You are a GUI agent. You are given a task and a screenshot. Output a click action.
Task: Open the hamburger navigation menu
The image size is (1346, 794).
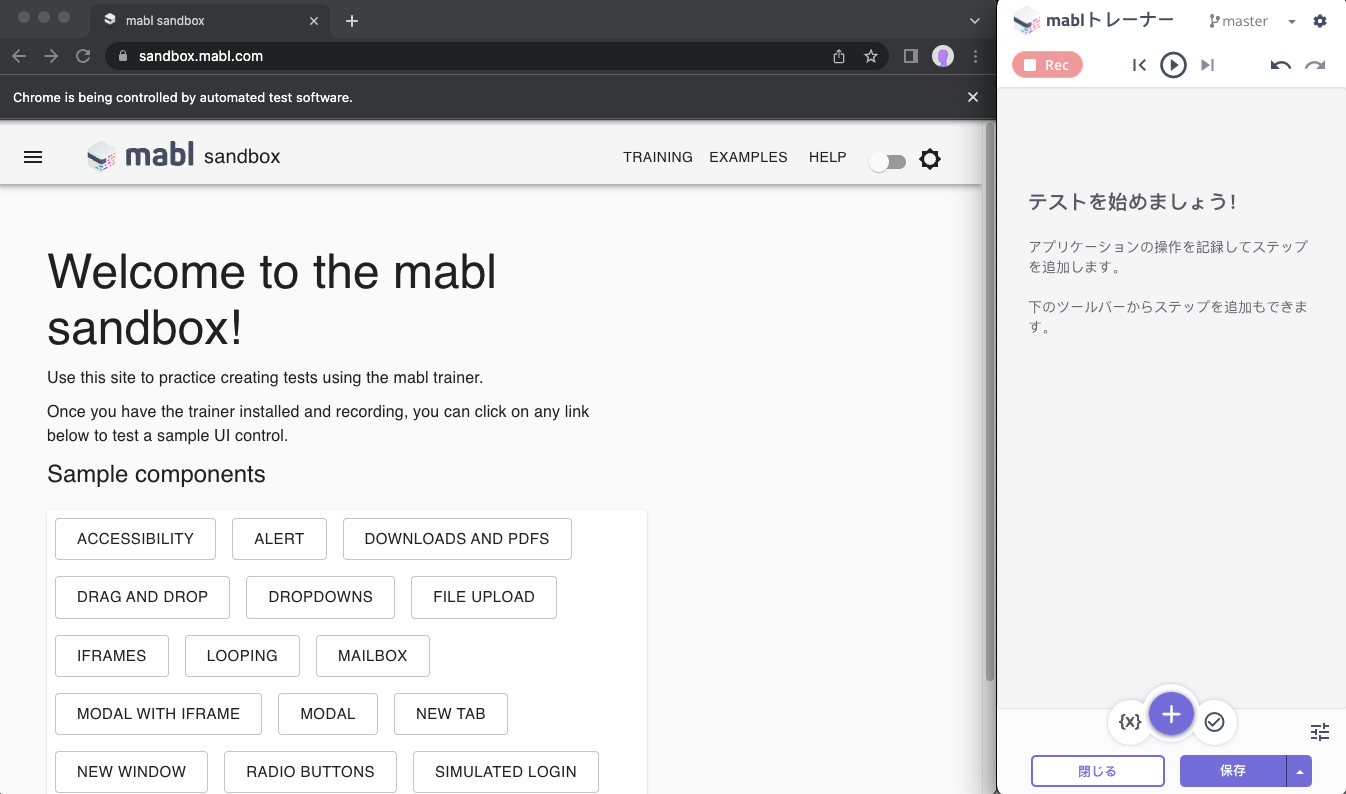coord(33,157)
